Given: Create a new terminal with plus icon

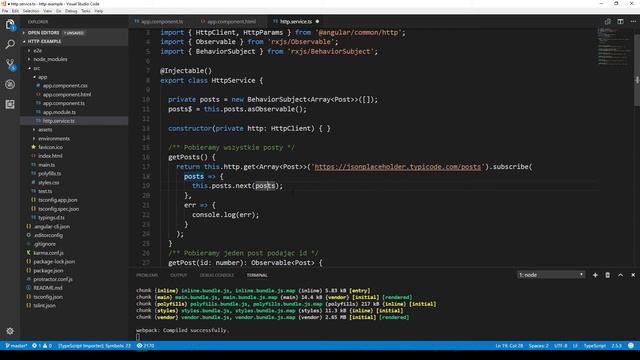Looking at the screenshot, I should (x=595, y=275).
